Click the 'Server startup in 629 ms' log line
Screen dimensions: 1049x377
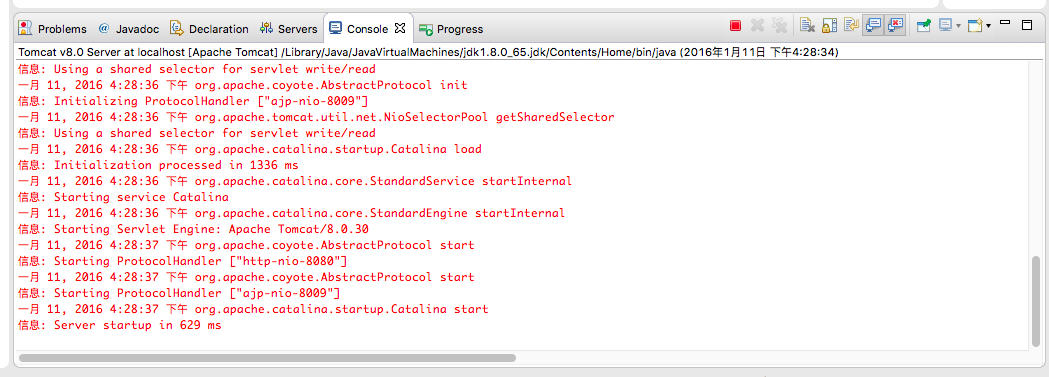pyautogui.click(x=119, y=326)
